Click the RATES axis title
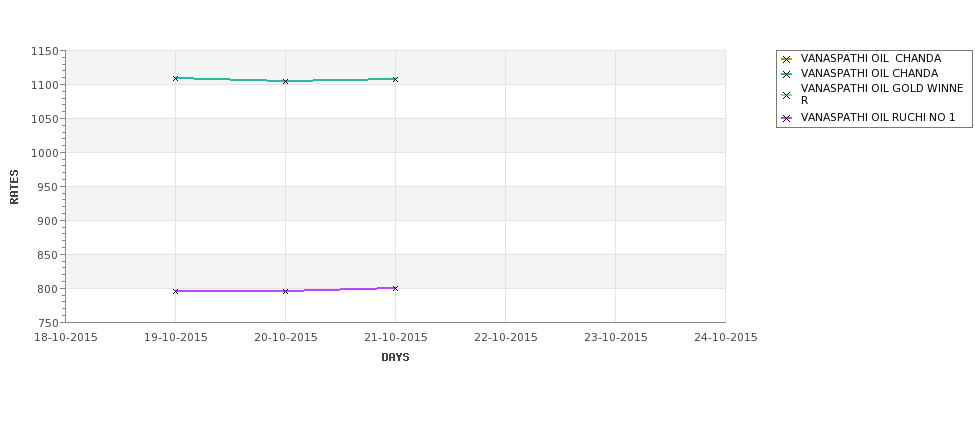Screen dimensions: 975x429 (14, 187)
